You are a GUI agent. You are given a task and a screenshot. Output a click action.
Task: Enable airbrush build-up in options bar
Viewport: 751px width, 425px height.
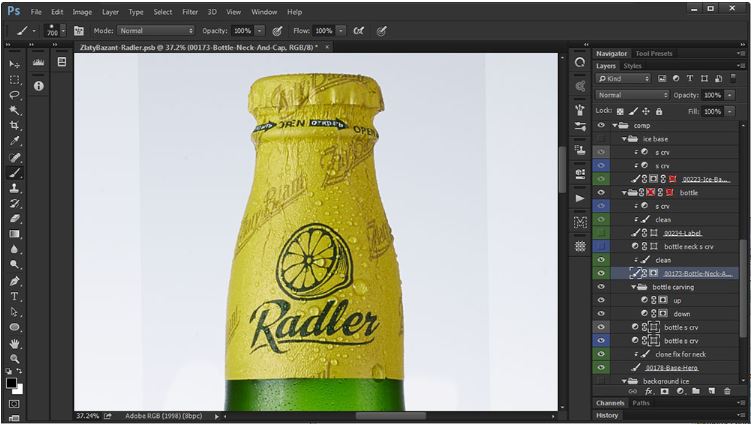point(358,31)
